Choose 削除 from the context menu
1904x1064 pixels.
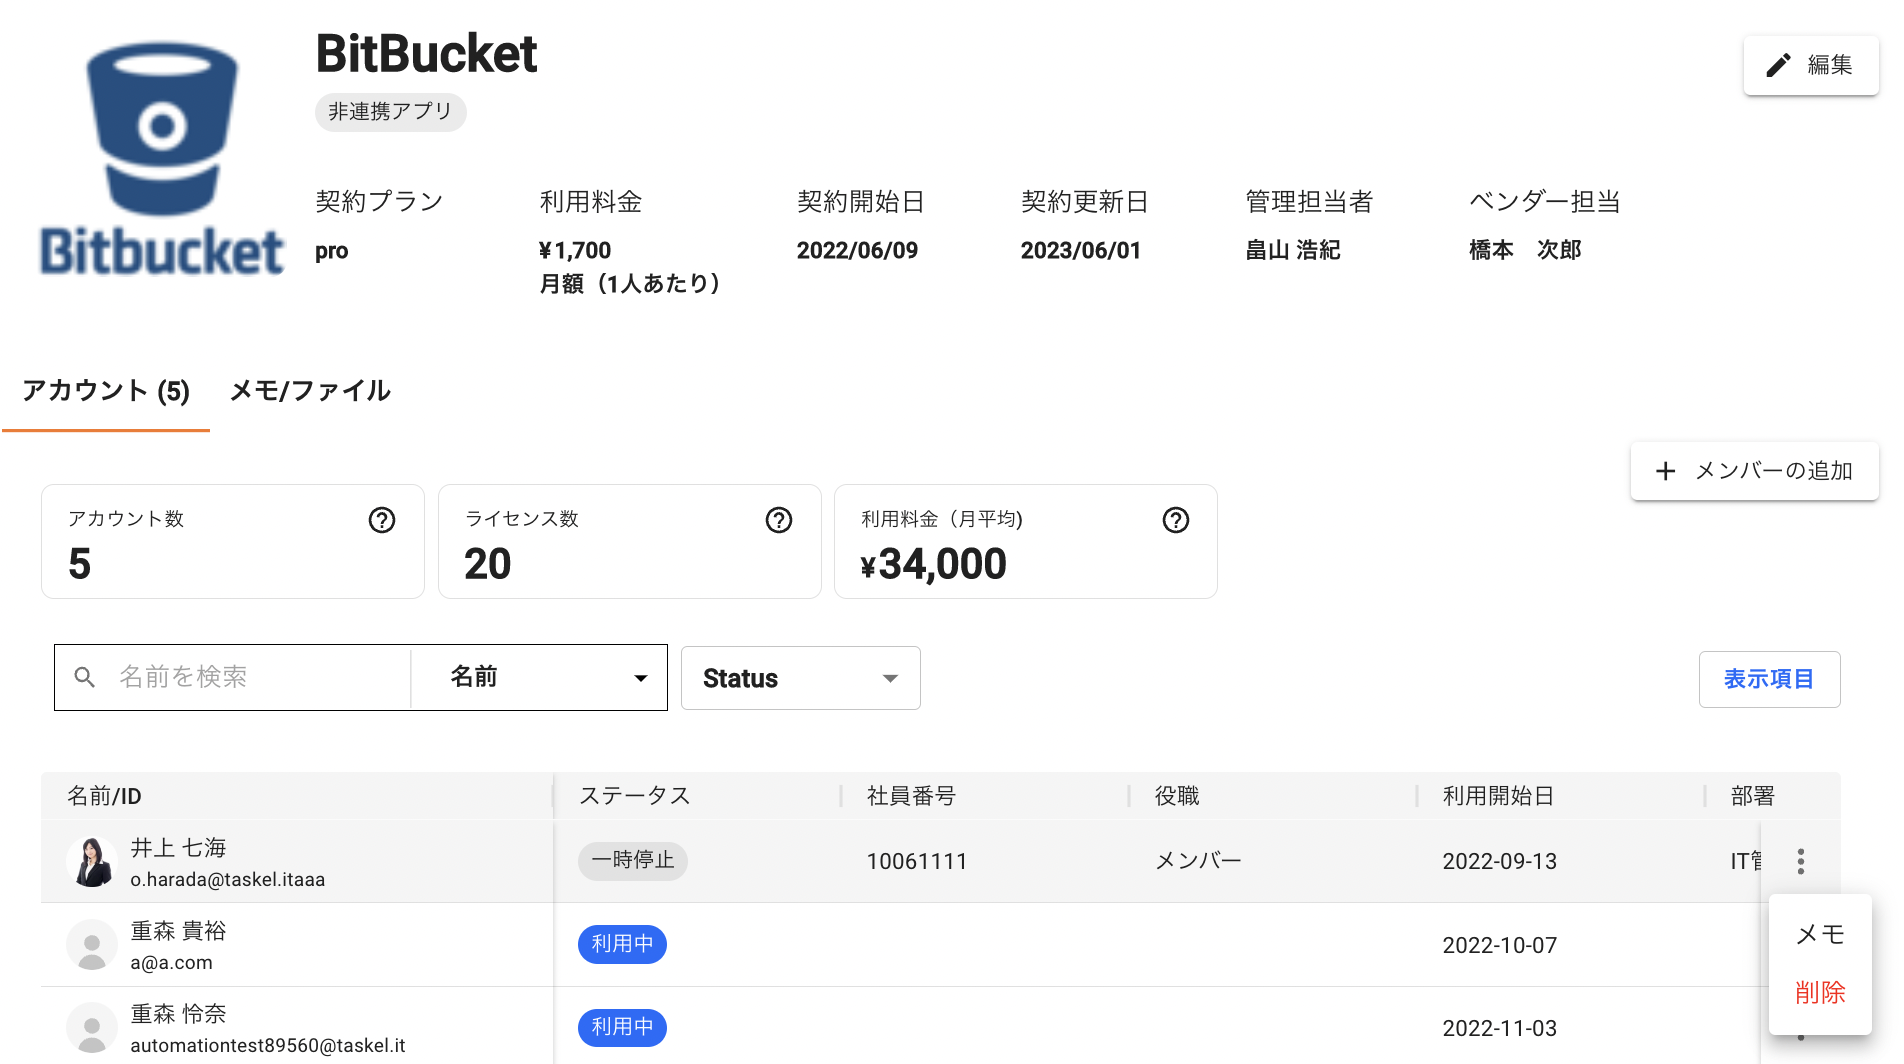(1820, 992)
